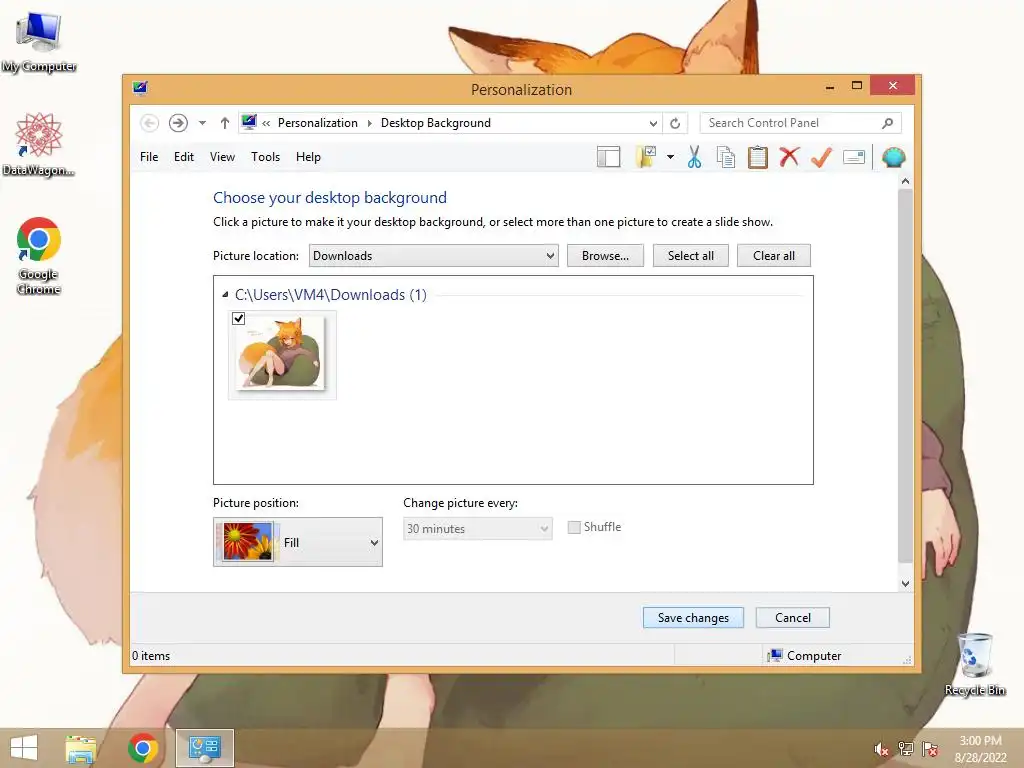Go up one level with Up arrow
The height and width of the screenshot is (768, 1024).
225,123
